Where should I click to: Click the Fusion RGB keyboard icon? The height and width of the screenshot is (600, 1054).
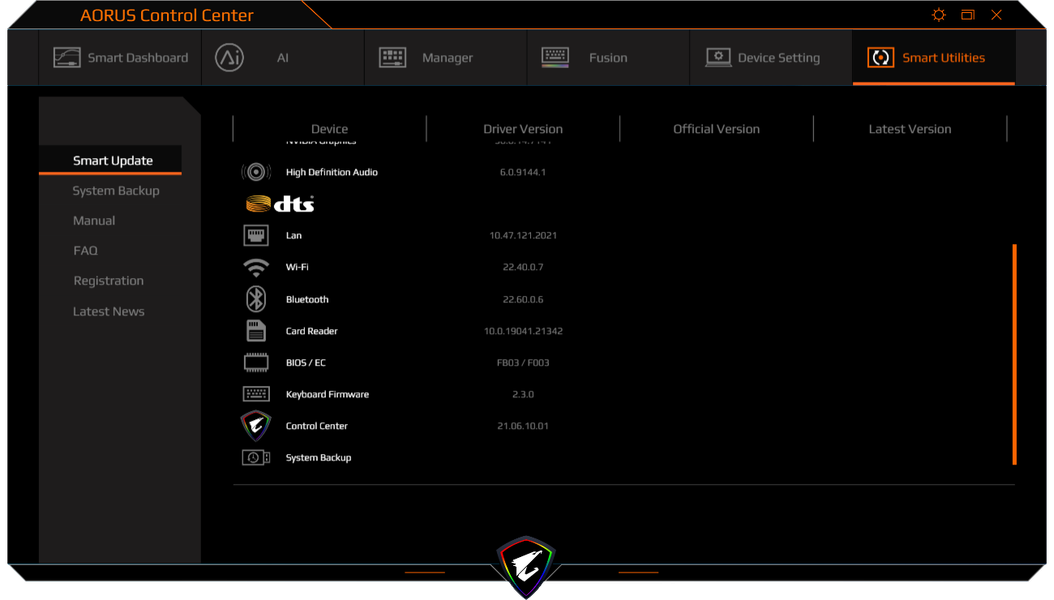(555, 58)
